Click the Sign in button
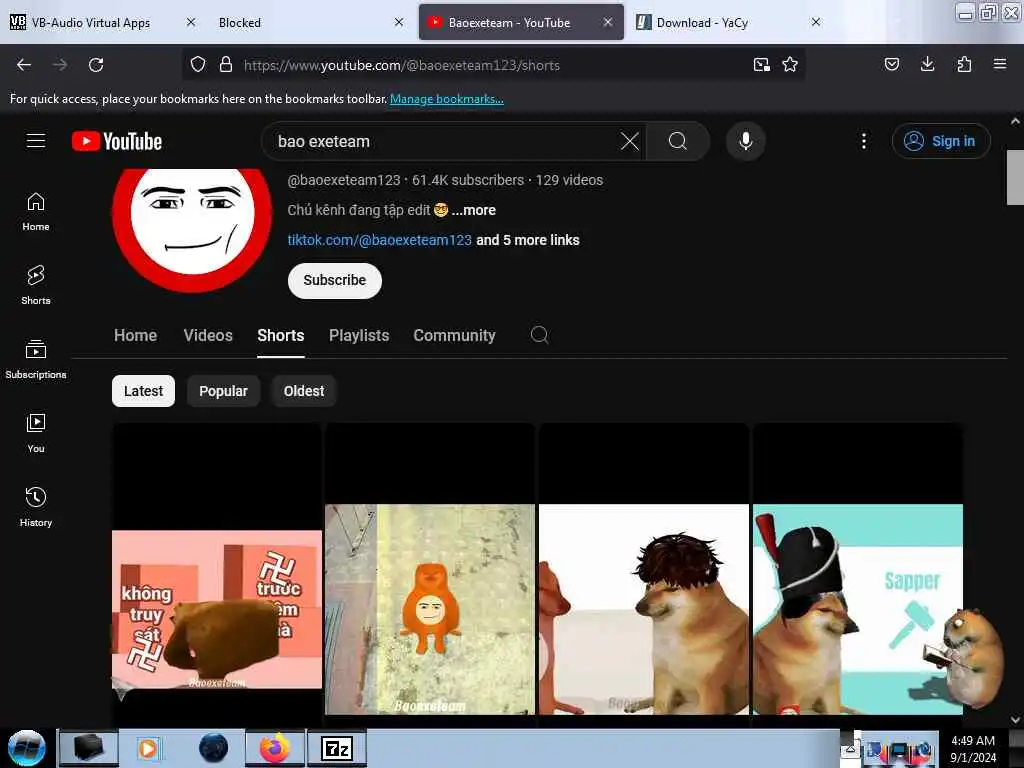Screen dimensions: 1024x768 (941, 141)
